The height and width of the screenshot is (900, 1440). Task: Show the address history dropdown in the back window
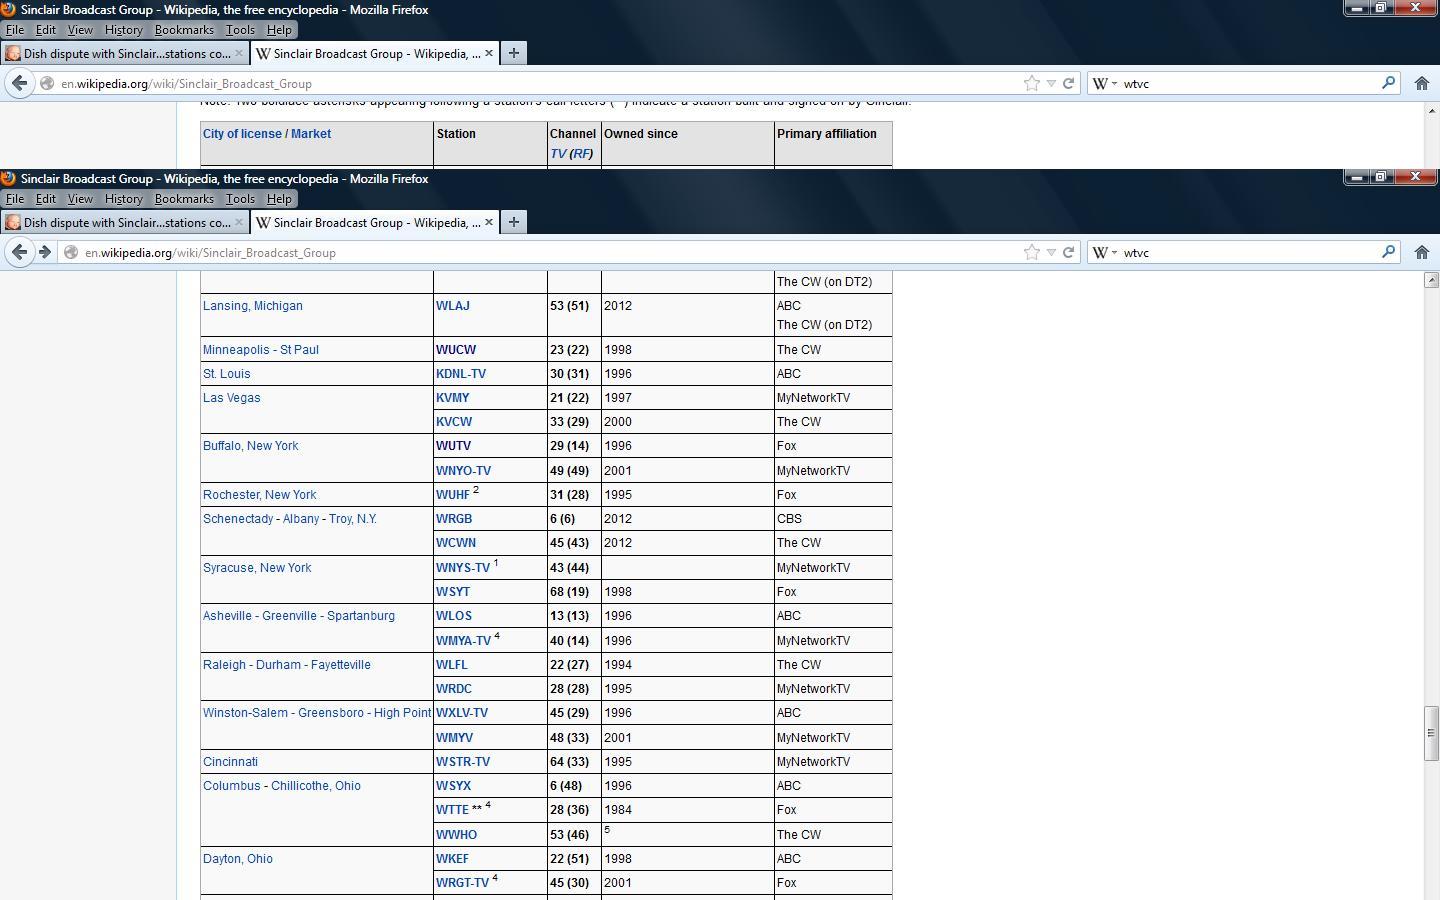tap(1051, 83)
